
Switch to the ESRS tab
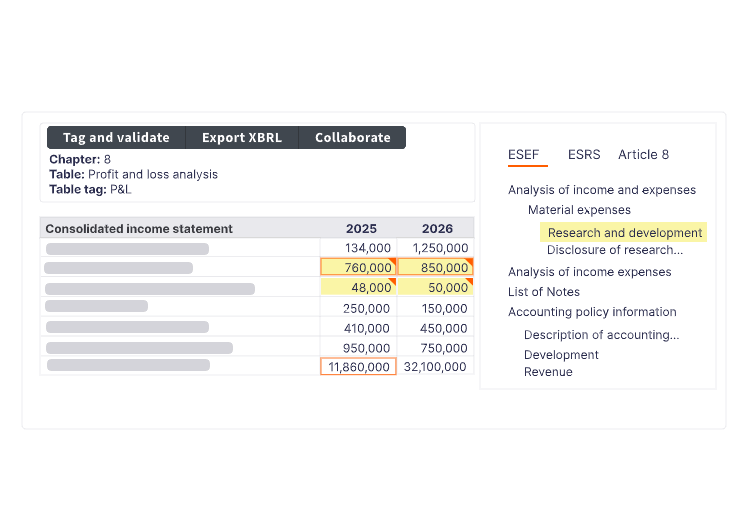click(x=584, y=155)
